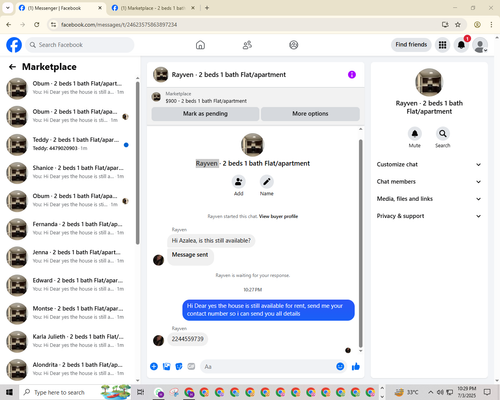Viewport: 500px width, 400px height.
Task: Expand the Chat members section
Action: point(429,182)
